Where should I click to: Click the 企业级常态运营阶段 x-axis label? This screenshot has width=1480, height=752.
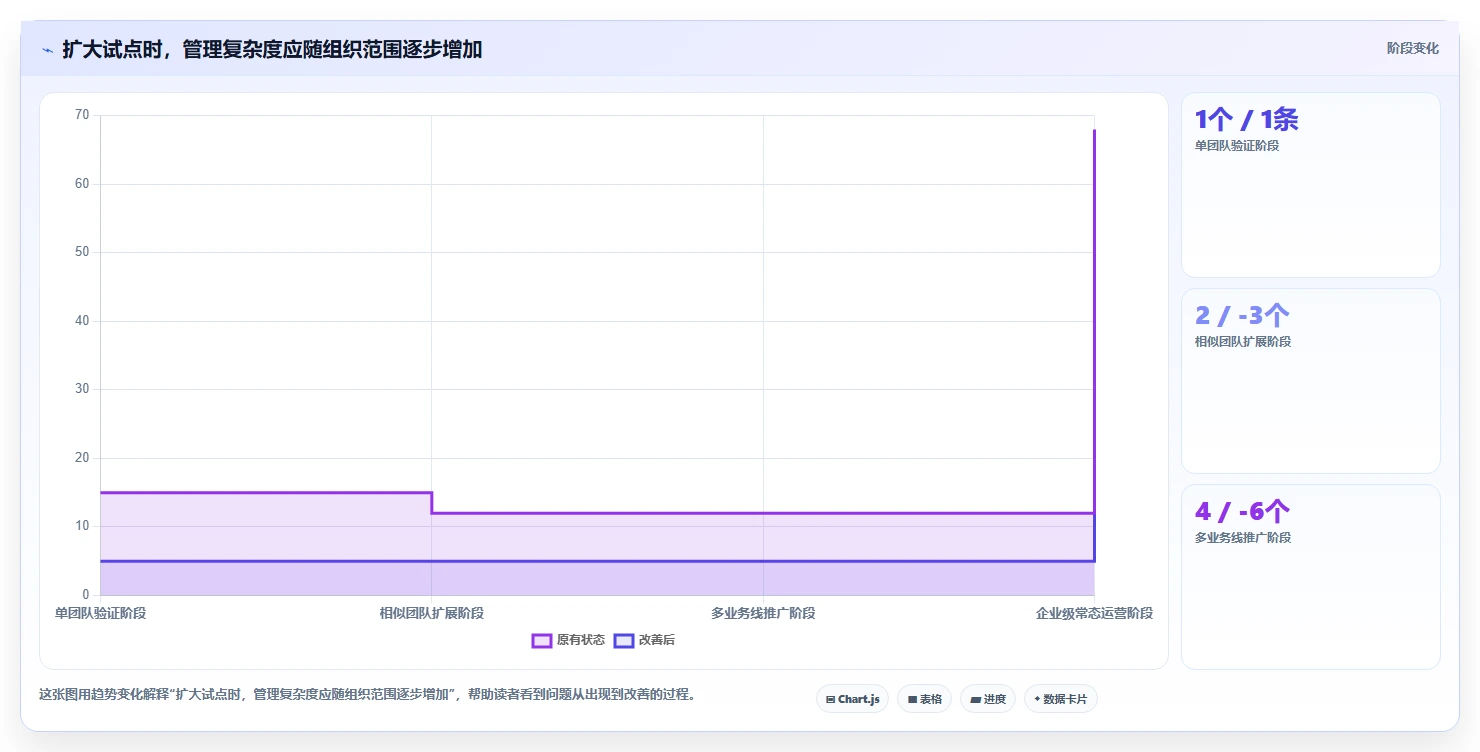click(x=1094, y=613)
